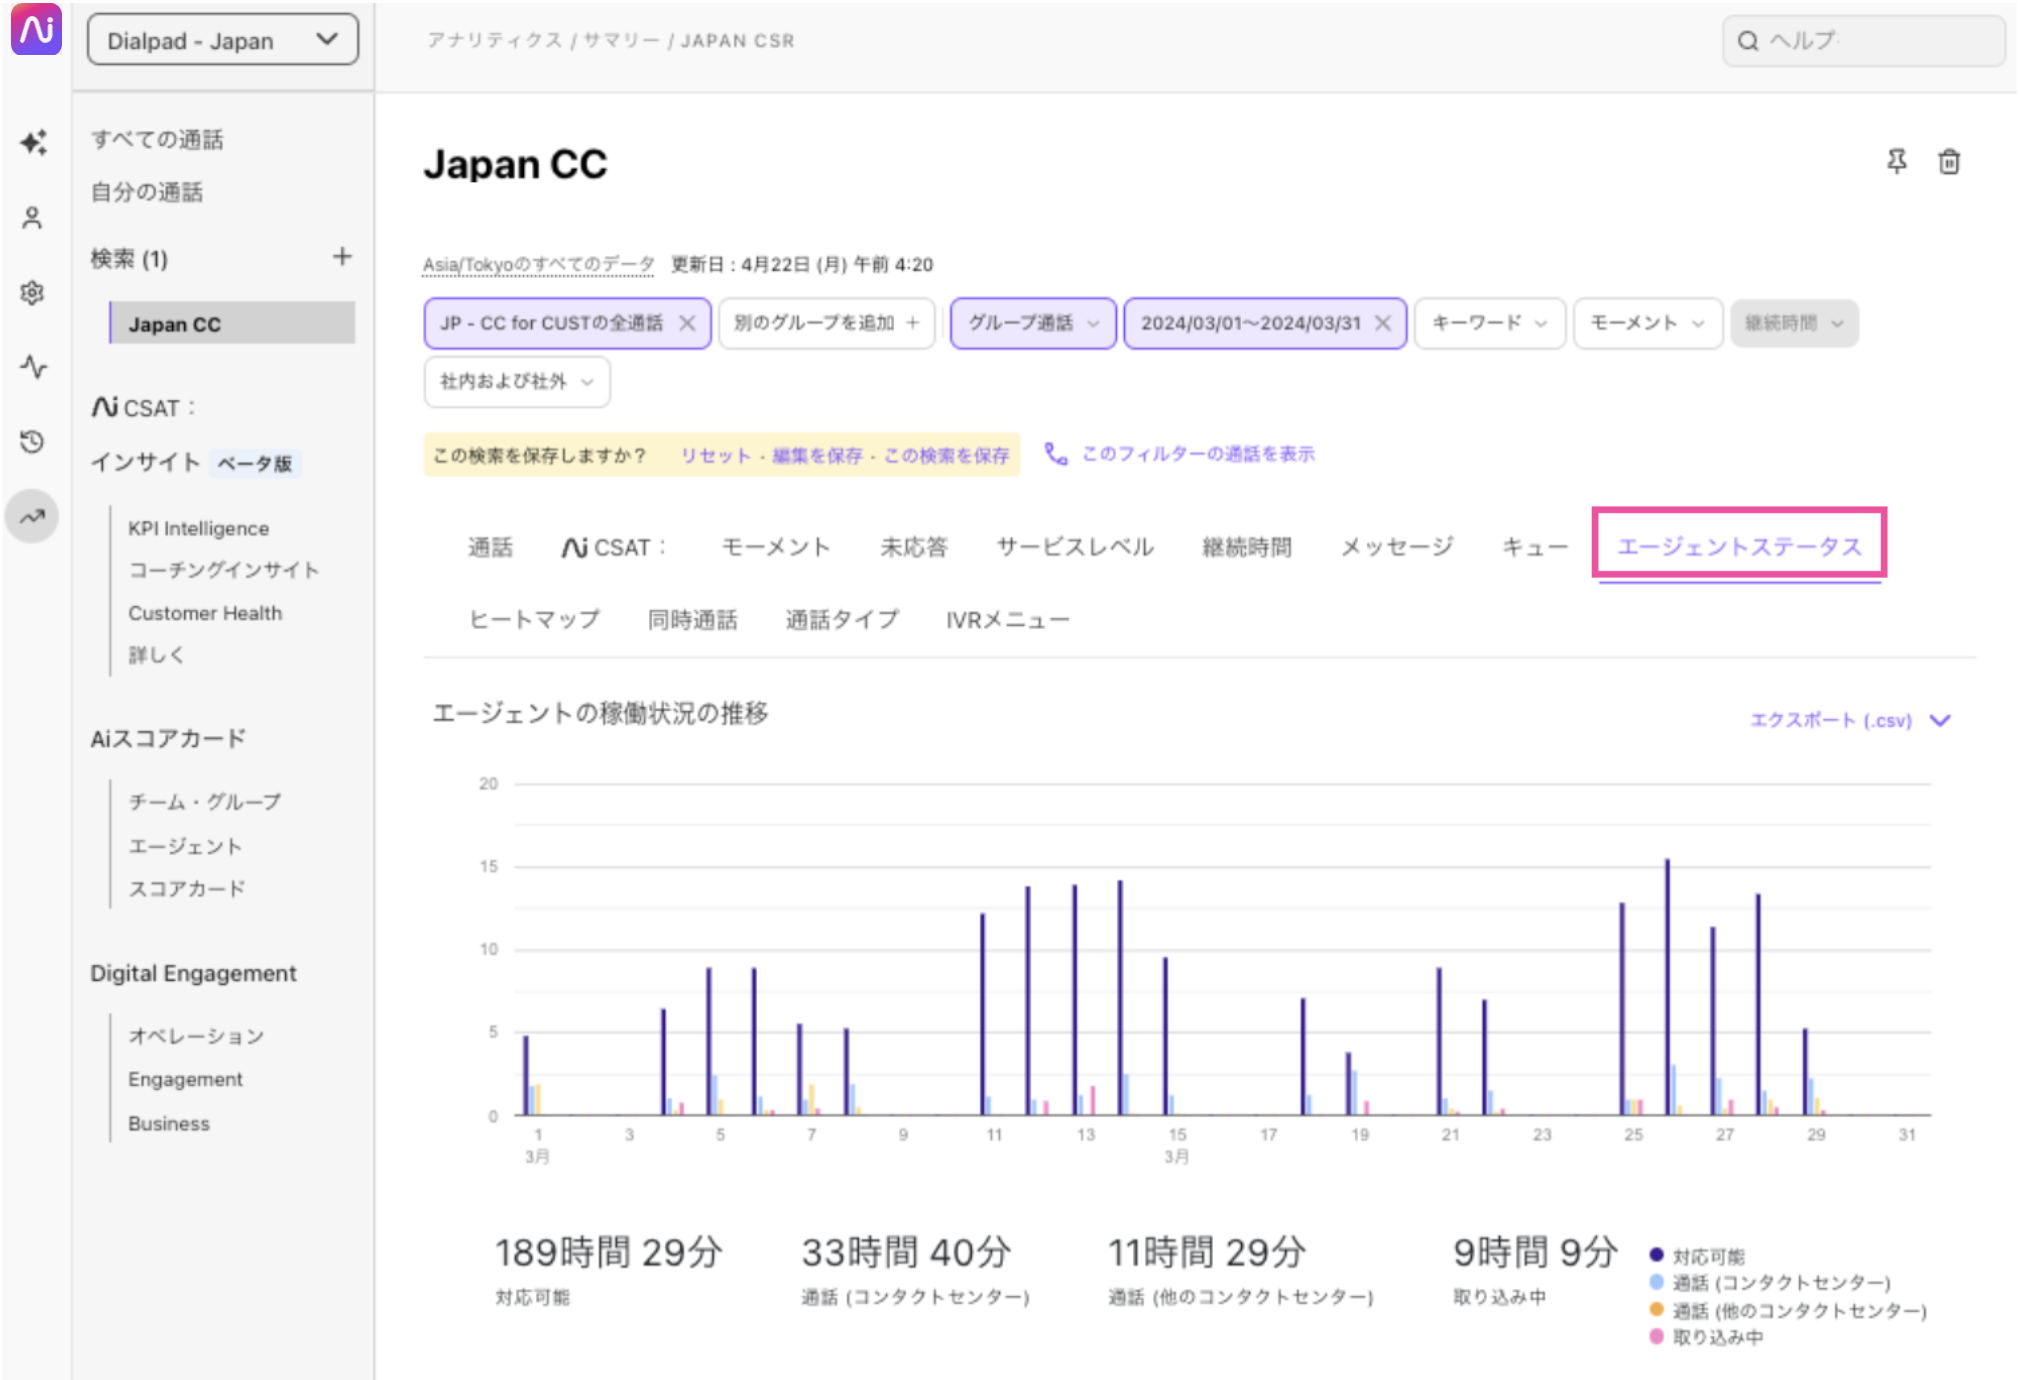Switch to the サービスレベル tab
This screenshot has height=1380, width=2019.
coord(1075,547)
